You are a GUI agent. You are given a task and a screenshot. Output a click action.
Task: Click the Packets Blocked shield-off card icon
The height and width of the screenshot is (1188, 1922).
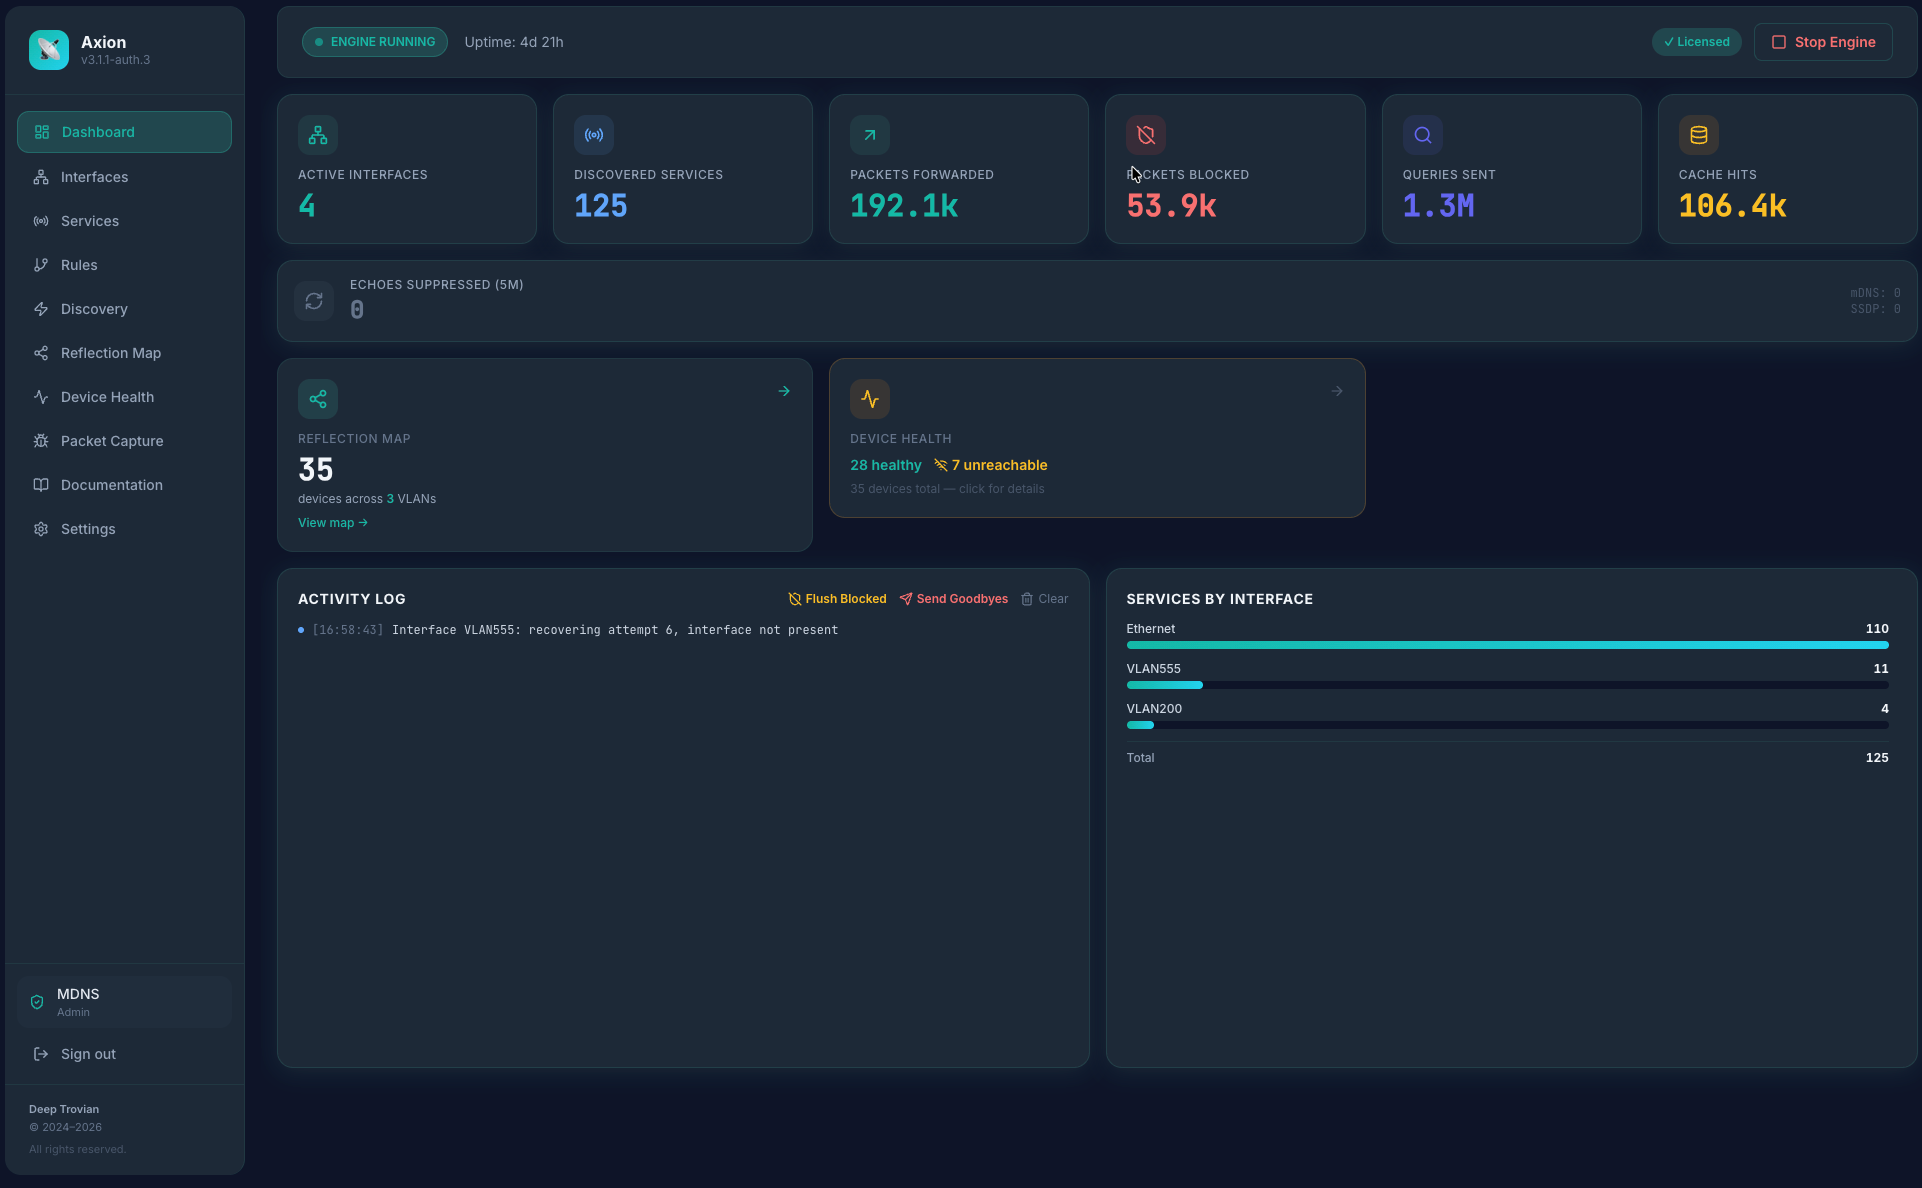(x=1146, y=135)
